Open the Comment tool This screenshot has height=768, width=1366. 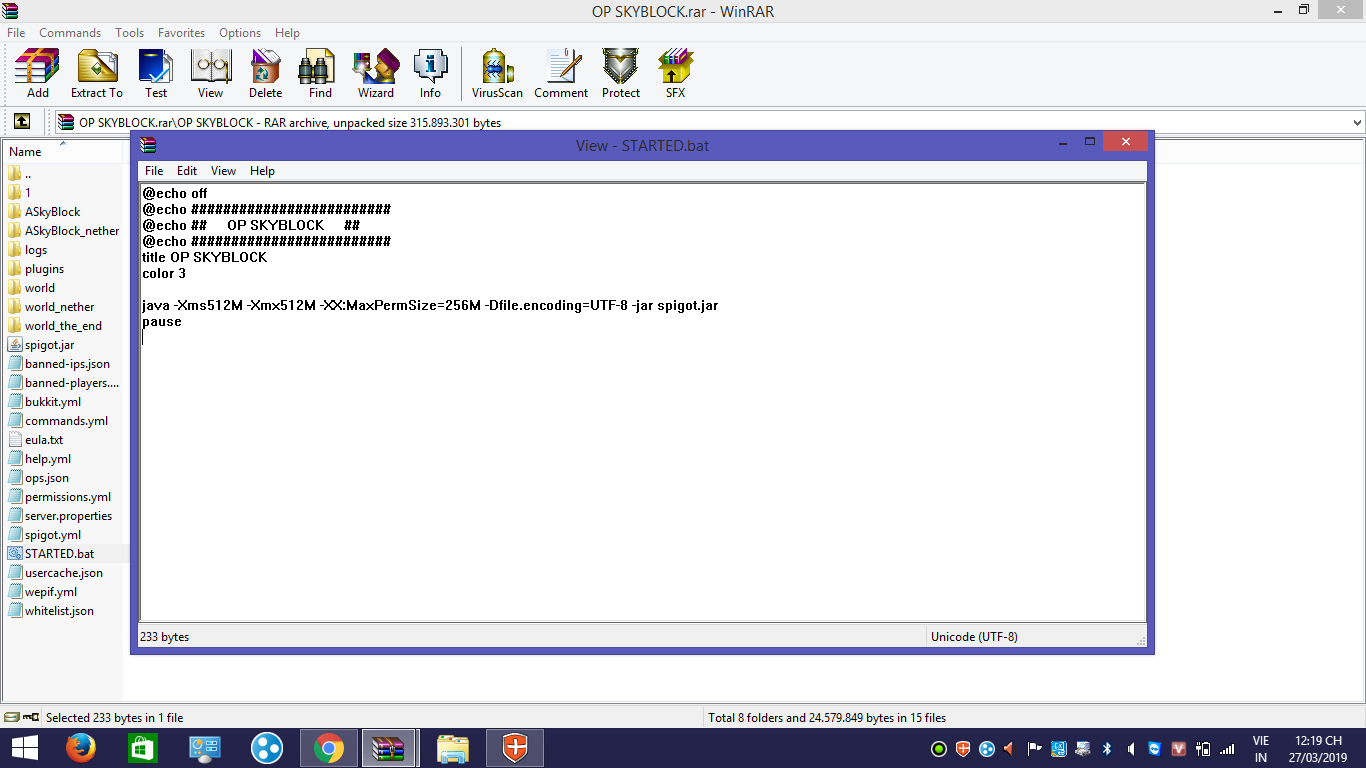561,74
